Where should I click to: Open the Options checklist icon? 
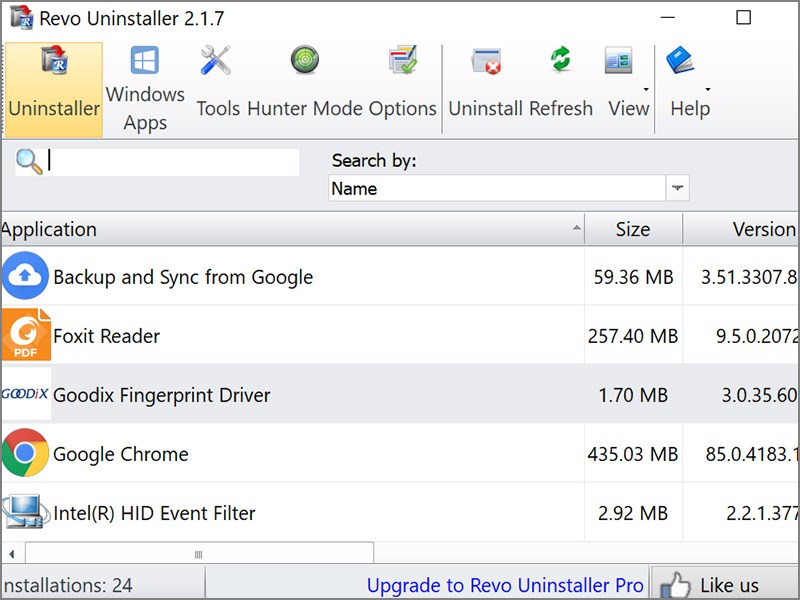[x=403, y=60]
